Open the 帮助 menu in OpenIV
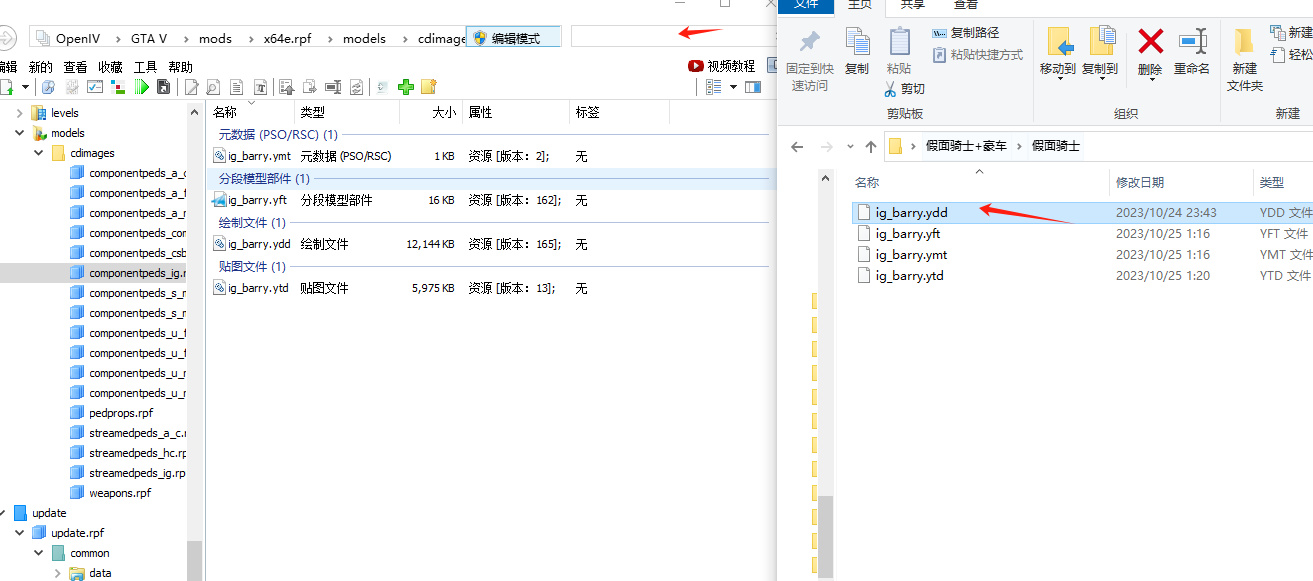This screenshot has height=581, width=1313. [x=181, y=67]
